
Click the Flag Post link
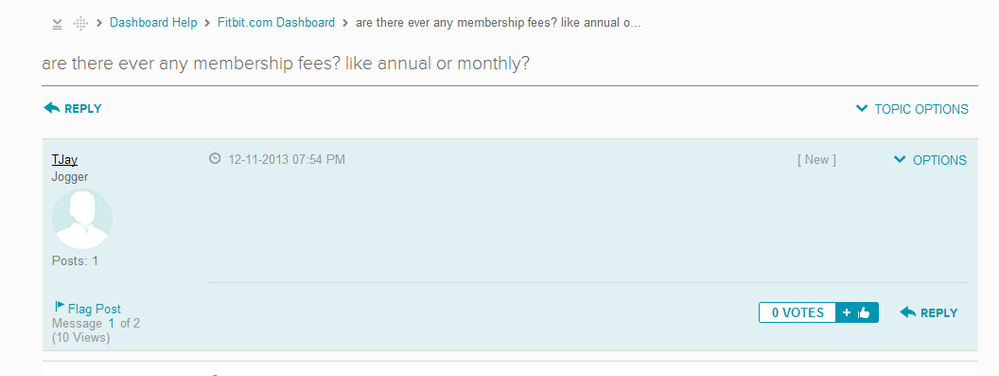[94, 309]
